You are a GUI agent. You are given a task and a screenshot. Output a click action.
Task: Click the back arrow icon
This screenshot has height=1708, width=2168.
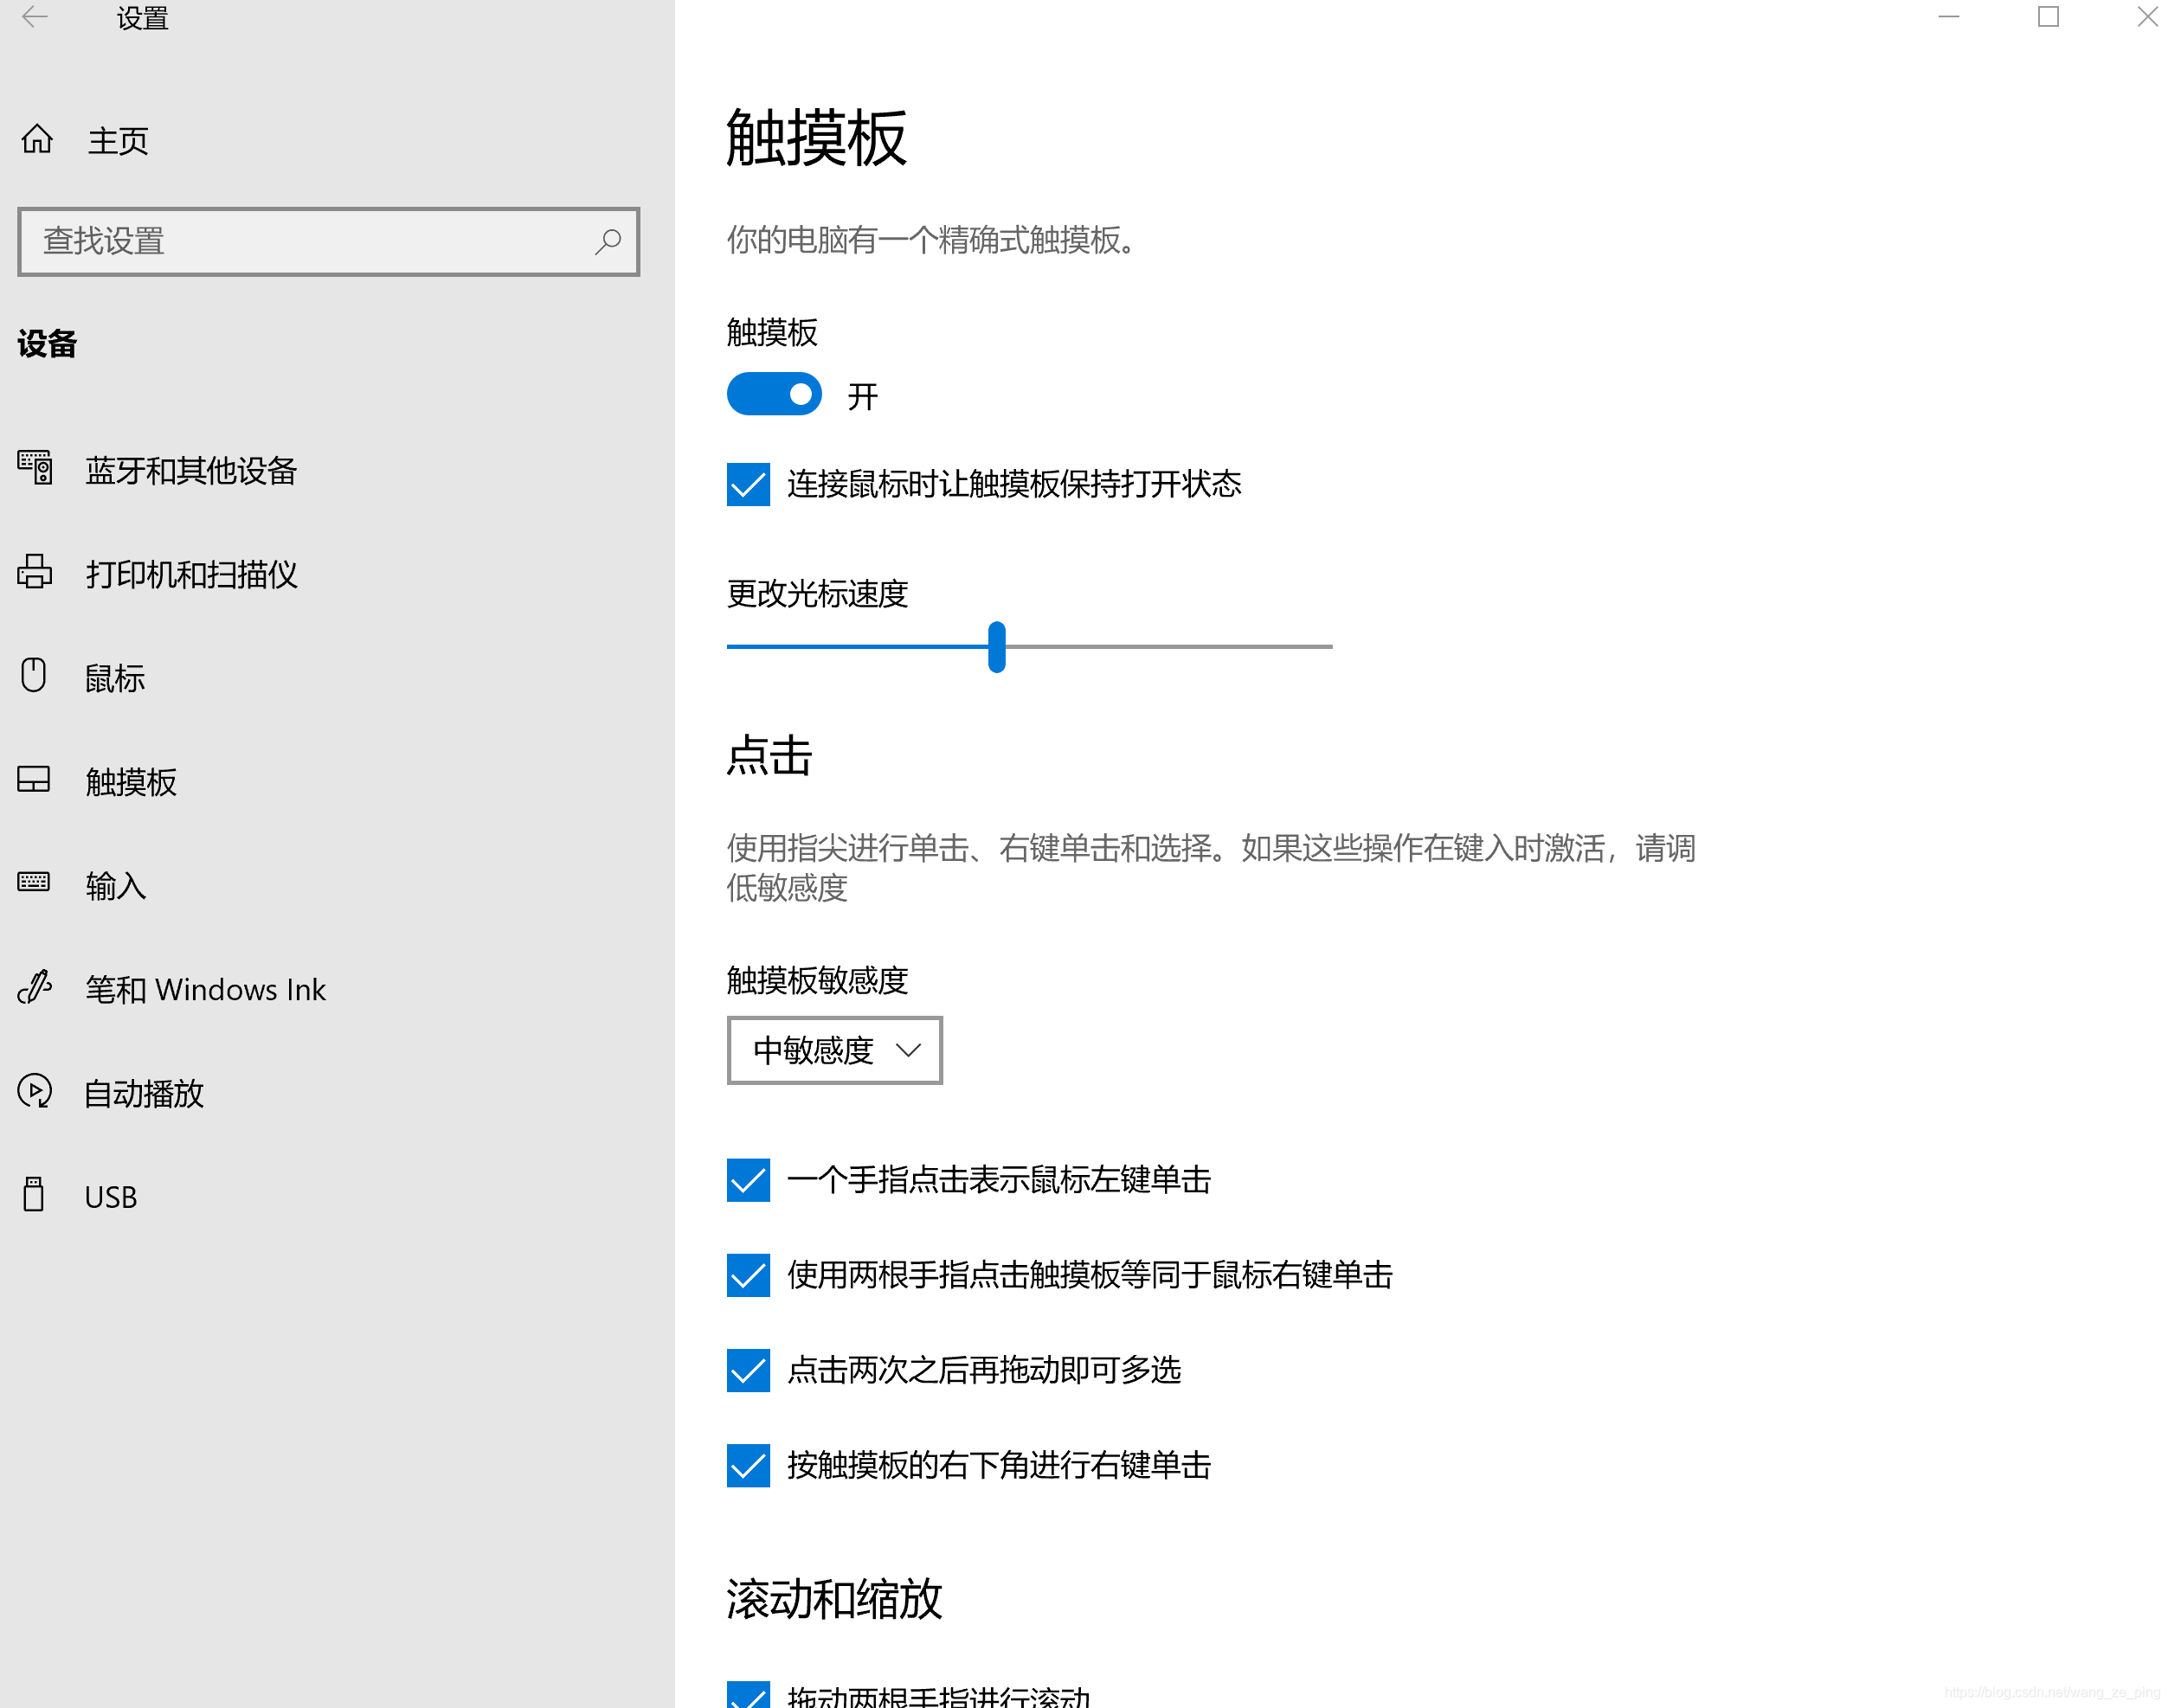tap(34, 17)
